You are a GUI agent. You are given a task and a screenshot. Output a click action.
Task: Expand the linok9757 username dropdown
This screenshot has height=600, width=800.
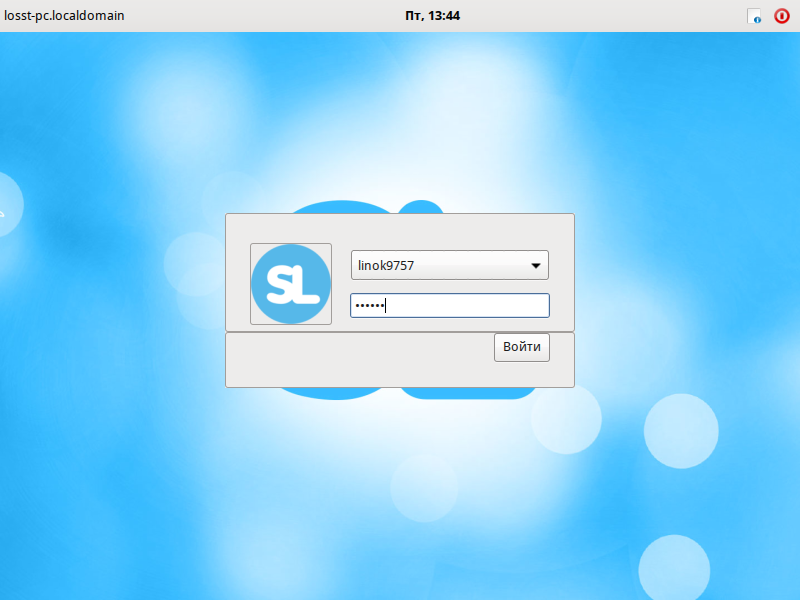click(449, 265)
